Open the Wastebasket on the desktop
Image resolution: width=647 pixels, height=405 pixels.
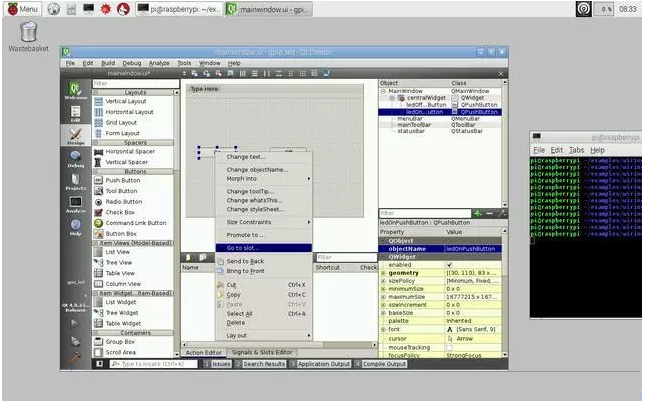(x=27, y=36)
